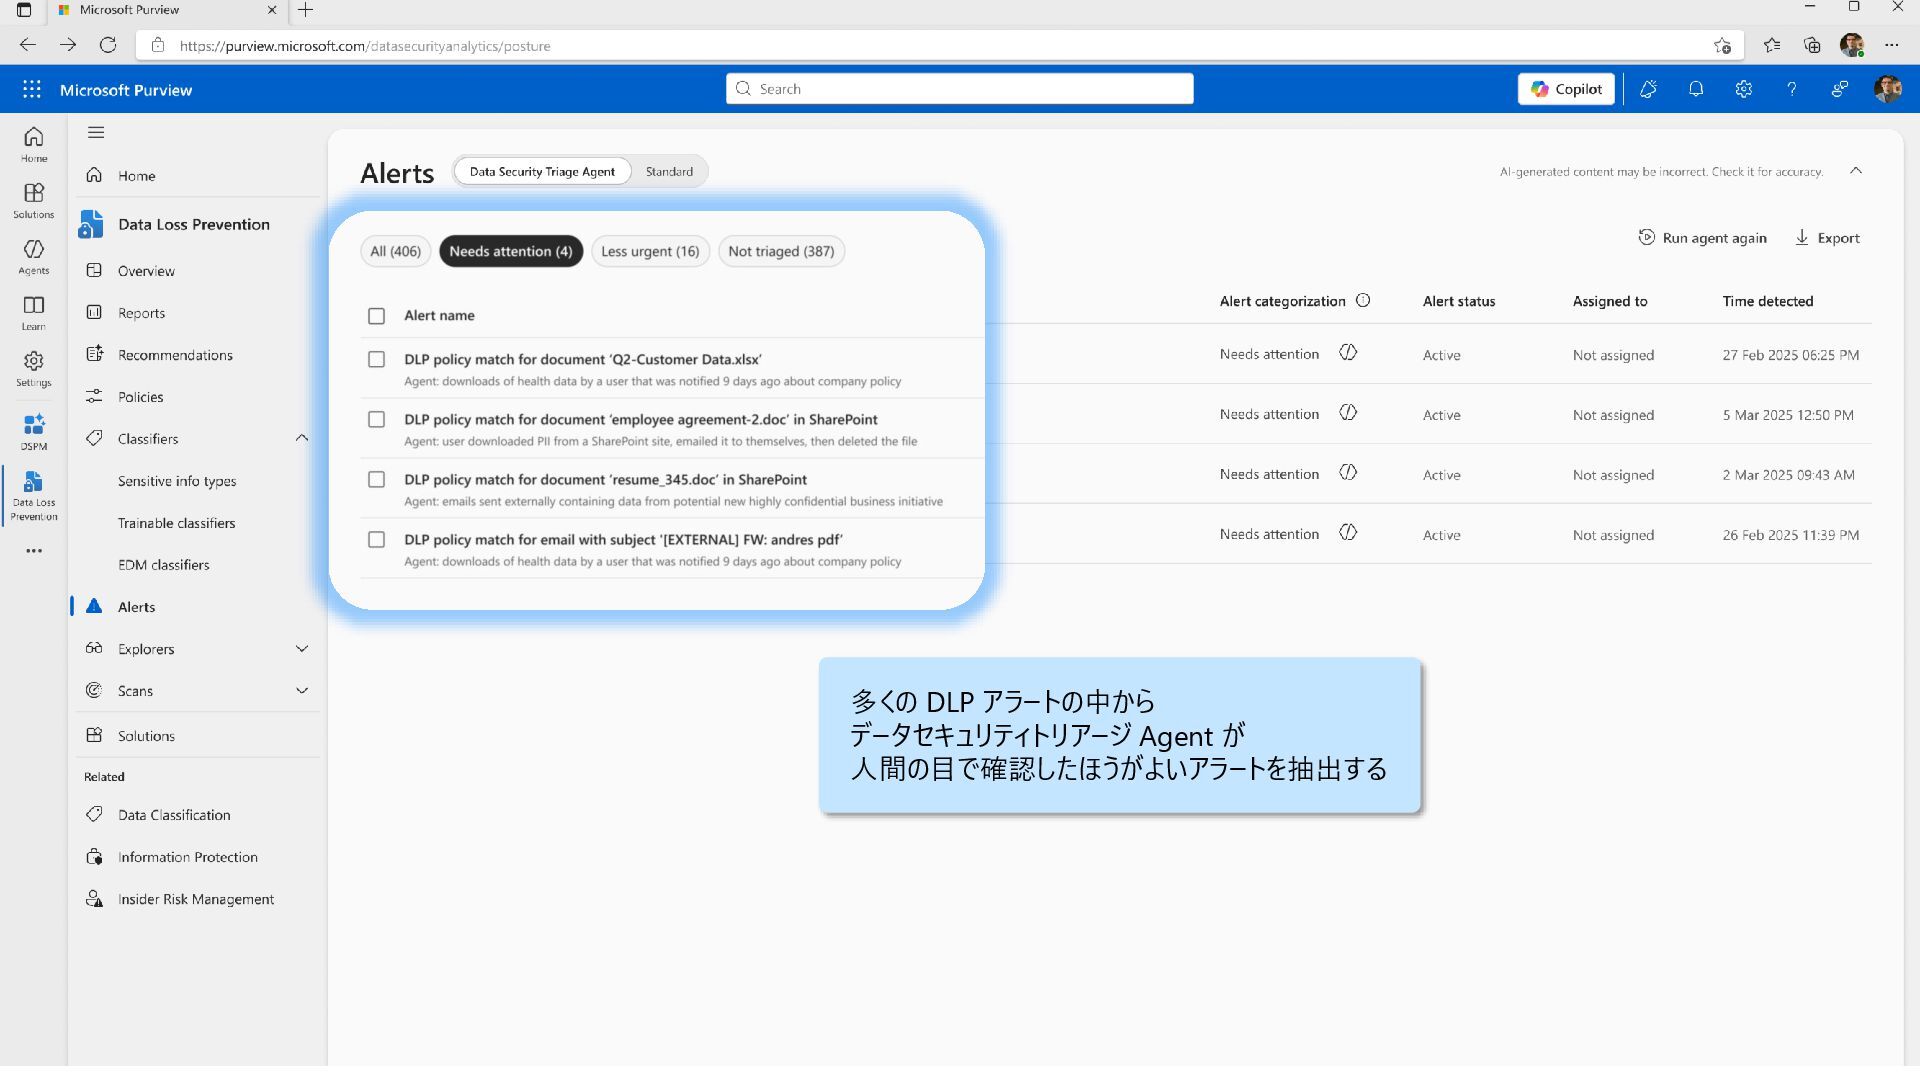Open DSPM from the left rail
Screen dimensions: 1920x1080
coord(33,431)
